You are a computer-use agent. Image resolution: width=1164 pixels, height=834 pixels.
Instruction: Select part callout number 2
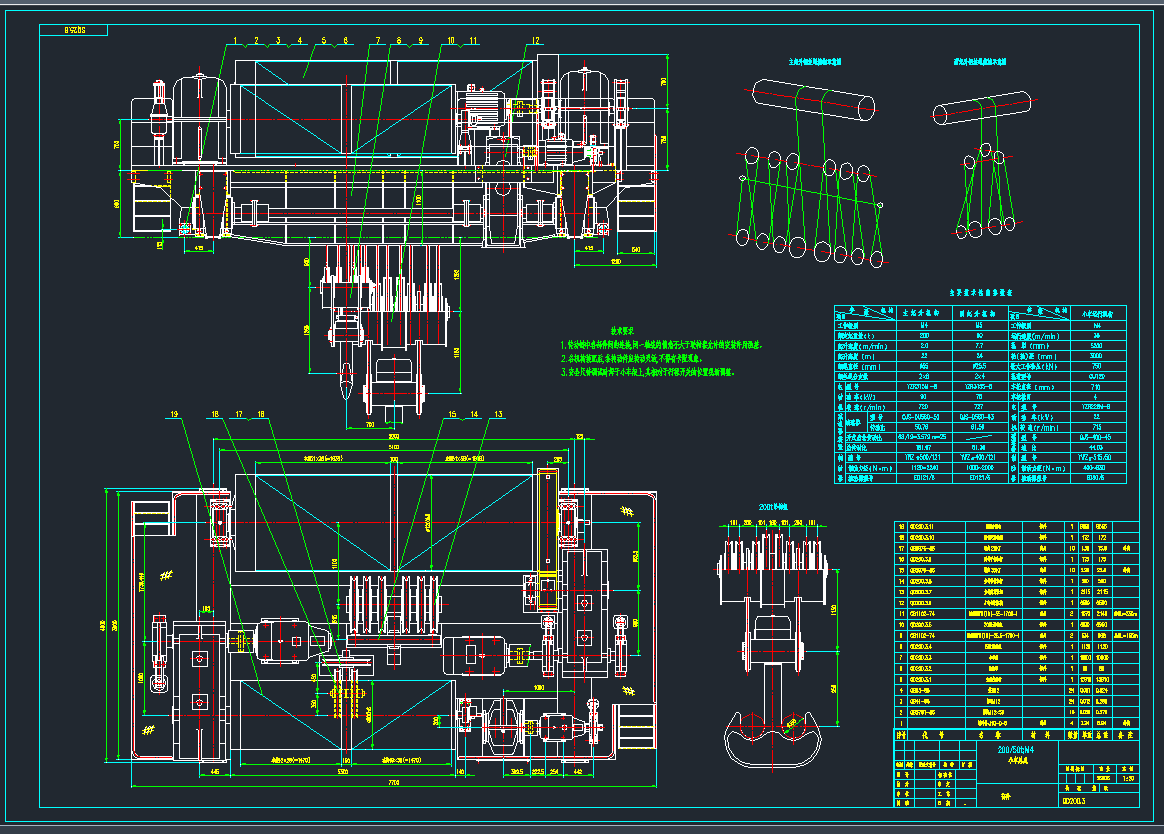tap(257, 41)
